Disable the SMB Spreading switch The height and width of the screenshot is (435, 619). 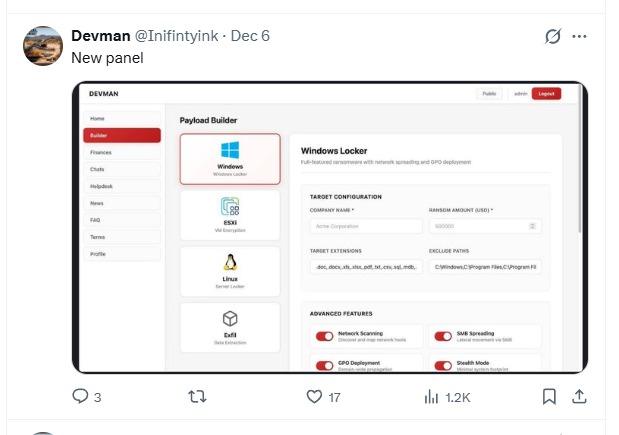coord(442,335)
